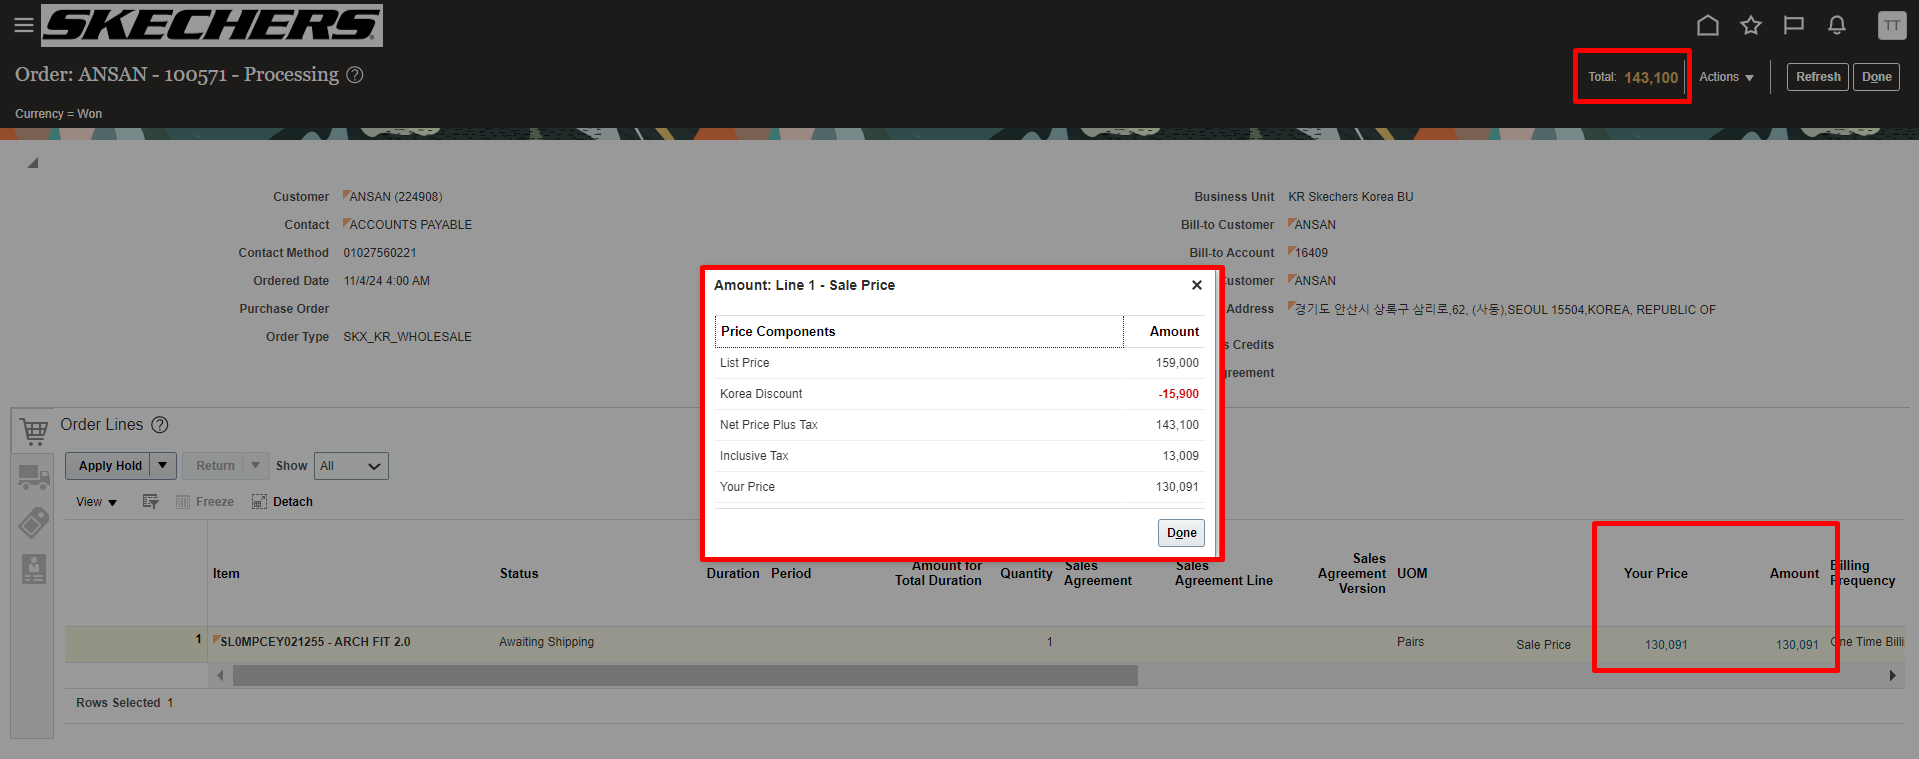This screenshot has height=759, width=1919.
Task: Click the Awaiting Shipping status cell
Action: pos(546,642)
